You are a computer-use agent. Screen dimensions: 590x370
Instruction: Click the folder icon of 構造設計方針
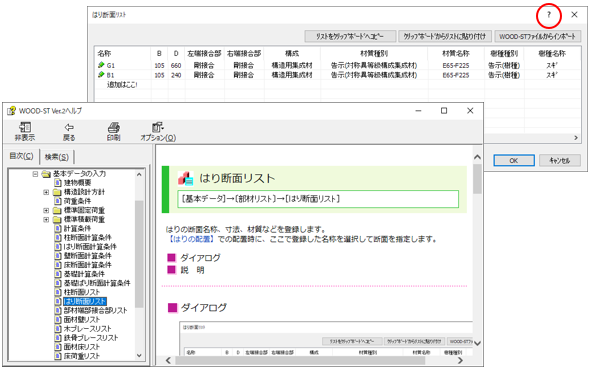click(57, 192)
